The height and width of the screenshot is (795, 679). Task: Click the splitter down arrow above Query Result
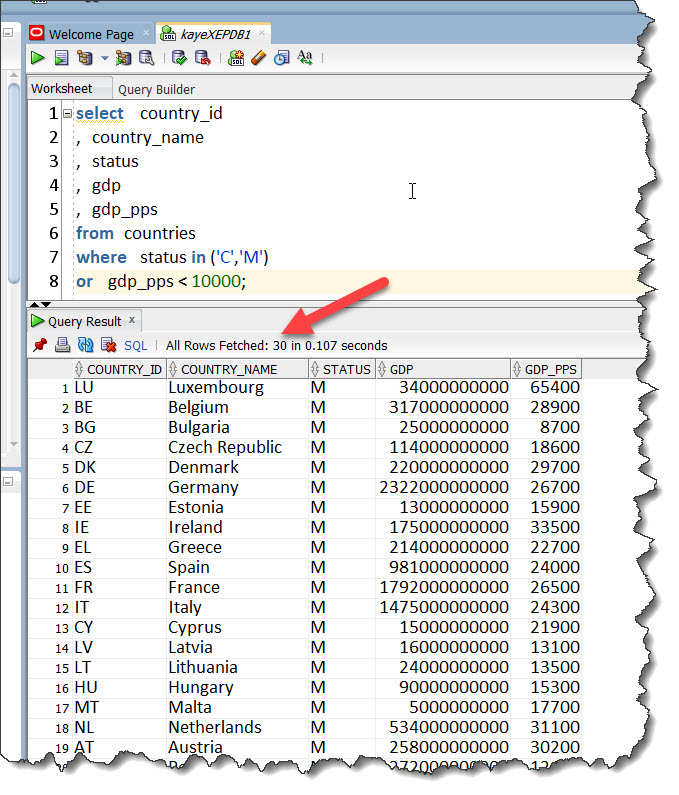(x=46, y=305)
